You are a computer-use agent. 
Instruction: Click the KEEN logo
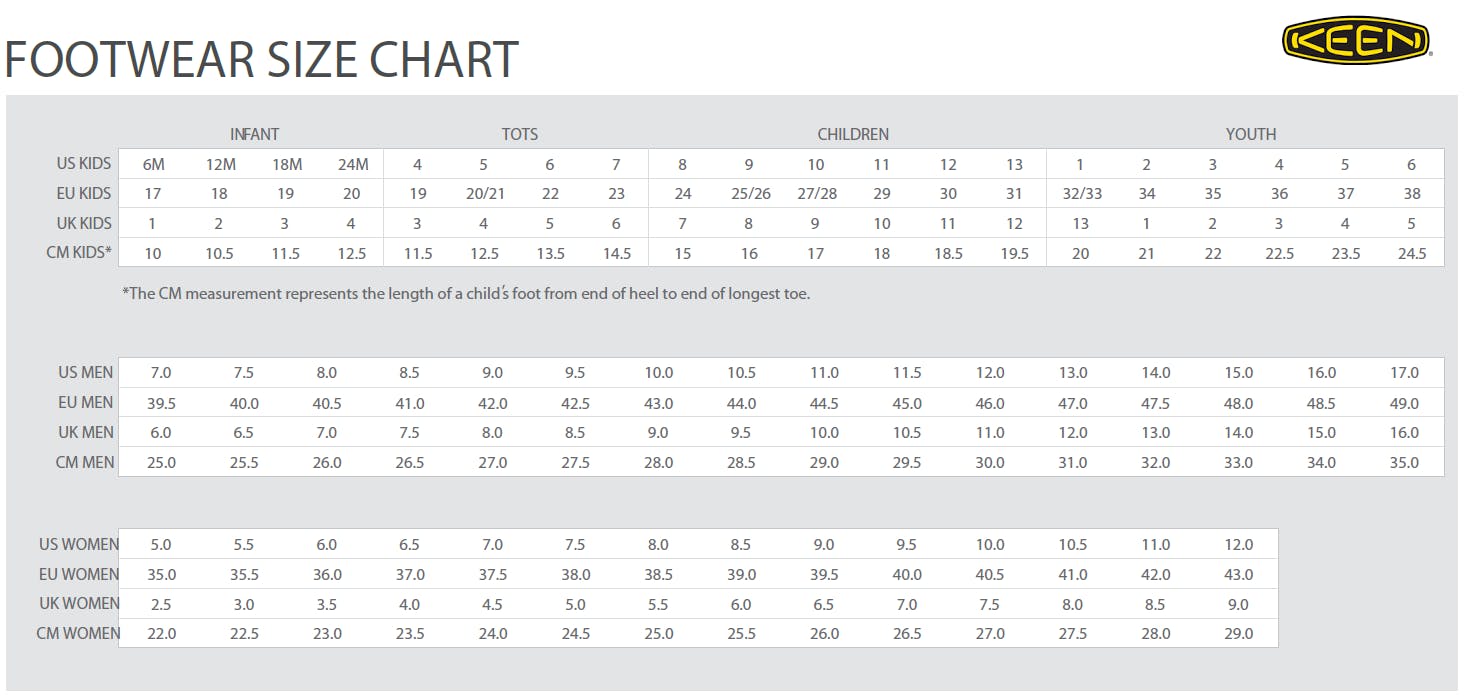pyautogui.click(x=1357, y=41)
